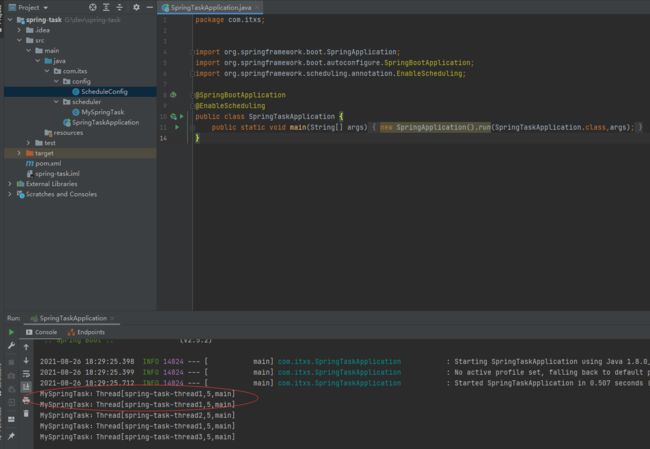Expand the target folder
This screenshot has width=650, height=449.
pyautogui.click(x=19, y=153)
